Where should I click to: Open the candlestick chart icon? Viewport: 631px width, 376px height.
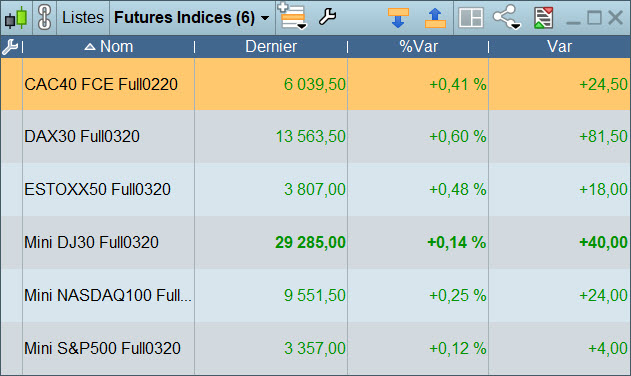[16, 18]
